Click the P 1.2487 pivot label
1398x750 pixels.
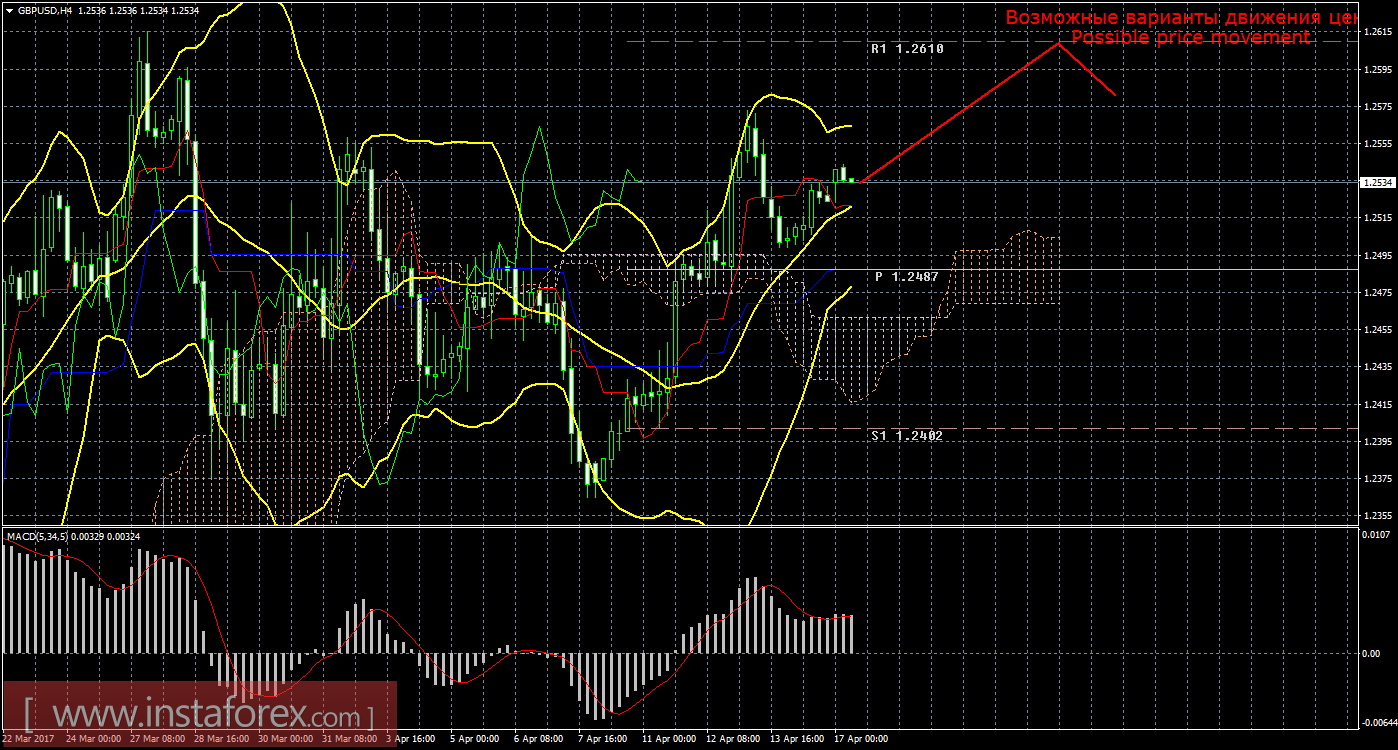click(x=906, y=275)
